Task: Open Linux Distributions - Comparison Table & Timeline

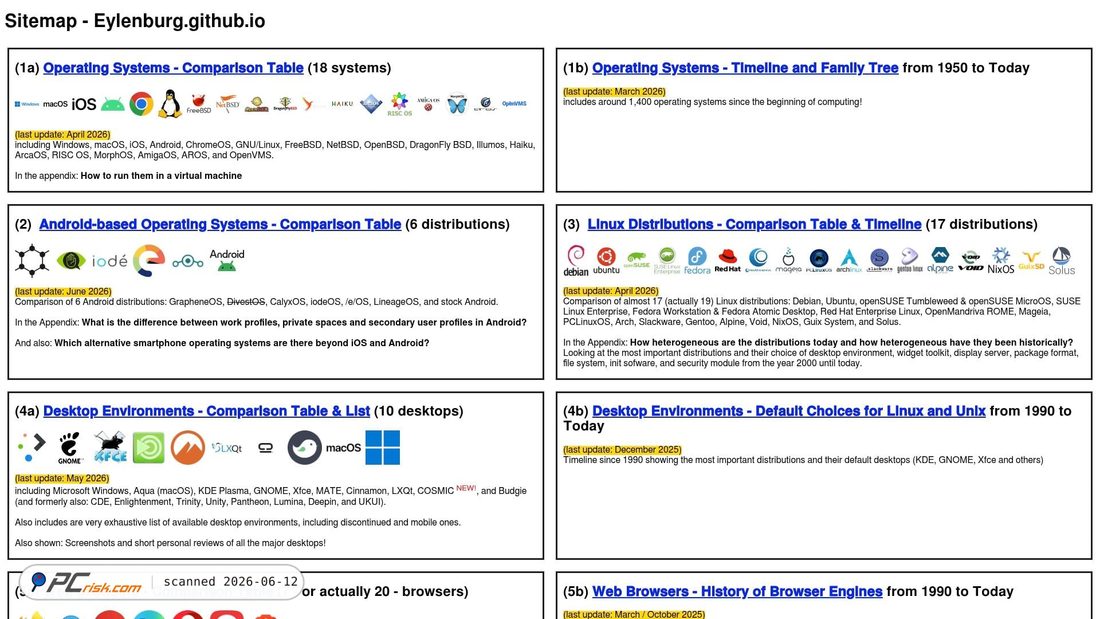Action: 754,225
